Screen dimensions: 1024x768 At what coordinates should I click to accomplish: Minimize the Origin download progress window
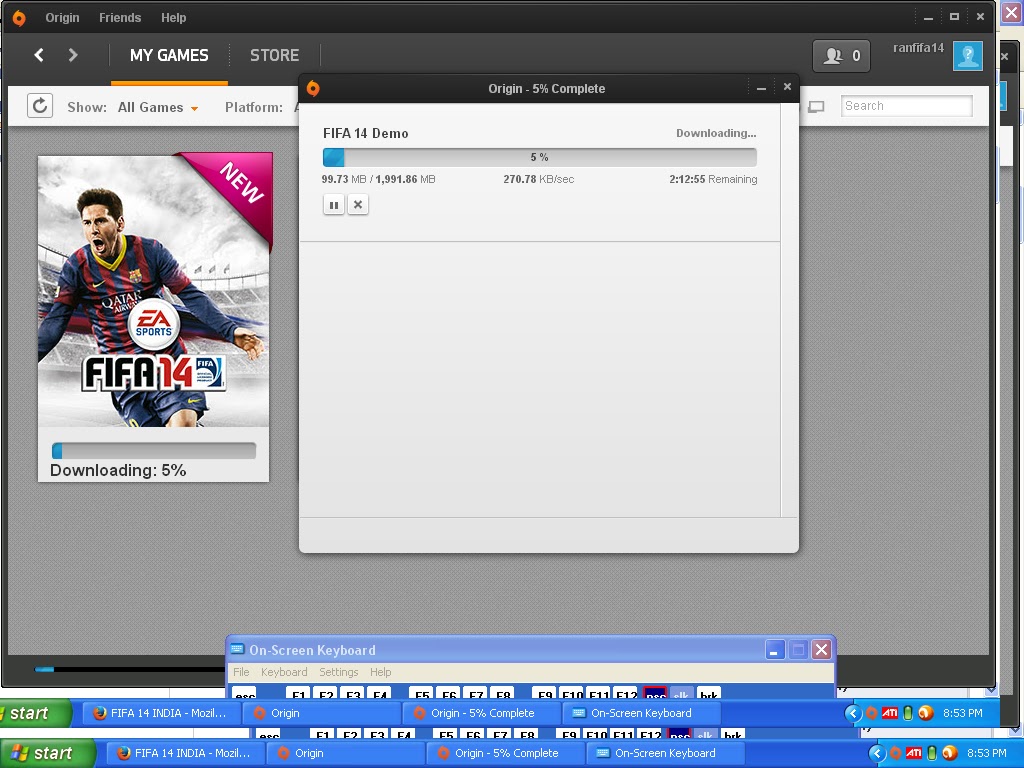(761, 88)
